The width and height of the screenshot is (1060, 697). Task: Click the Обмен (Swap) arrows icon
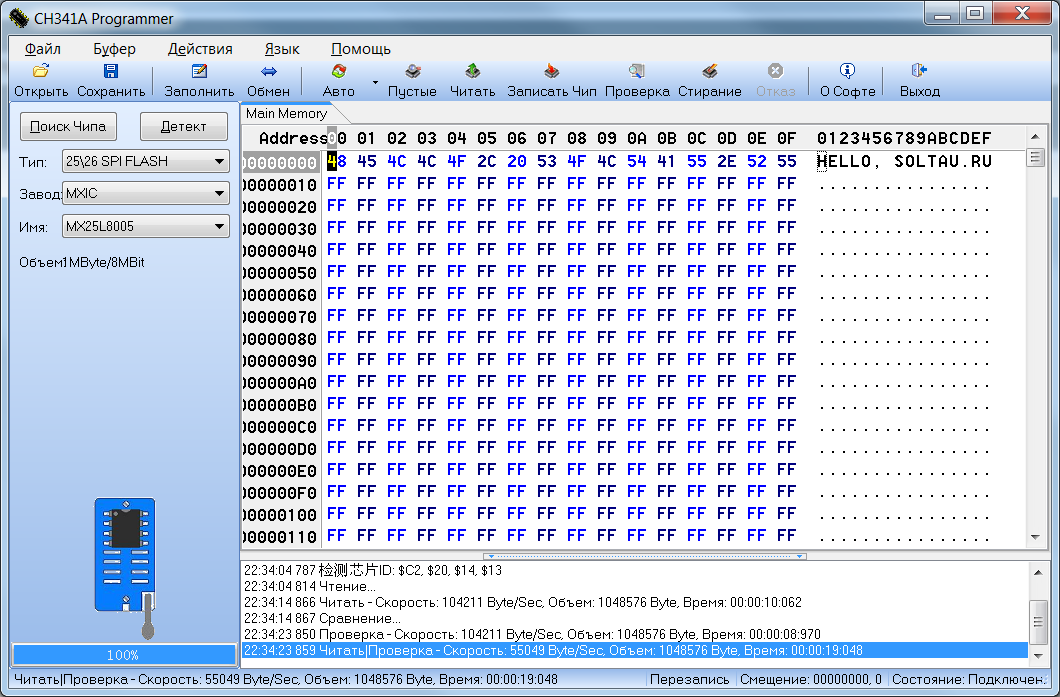pyautogui.click(x=268, y=72)
